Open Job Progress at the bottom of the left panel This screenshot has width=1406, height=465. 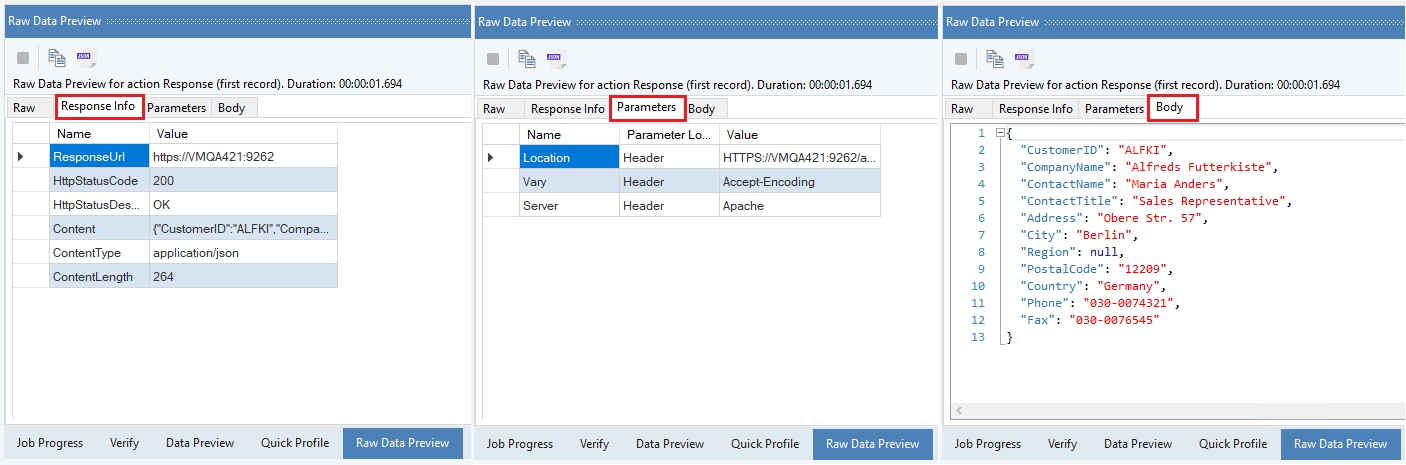click(x=50, y=443)
